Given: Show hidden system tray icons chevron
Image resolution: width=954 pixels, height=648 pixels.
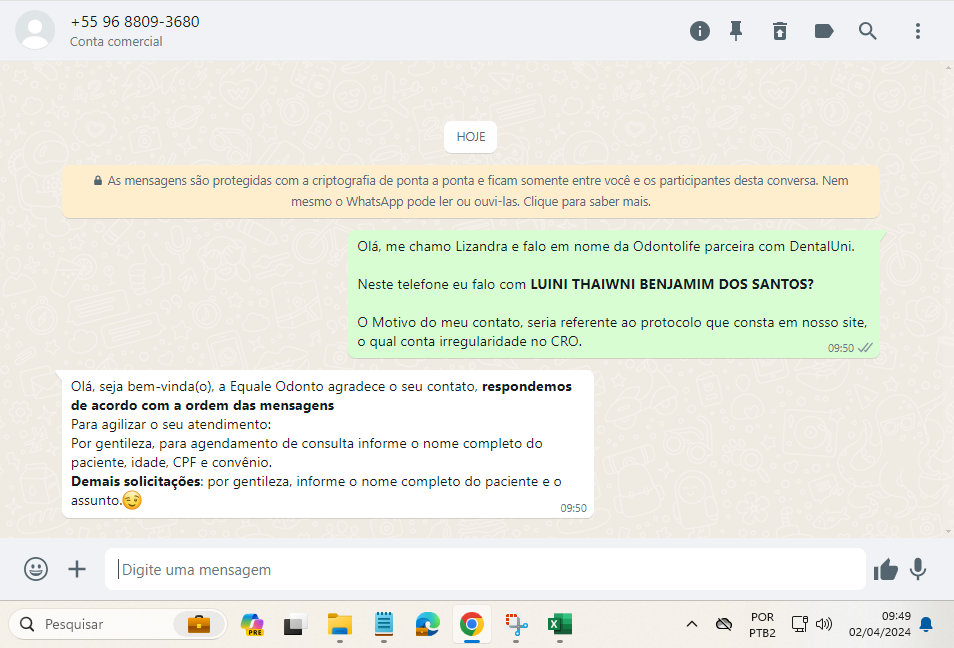Looking at the screenshot, I should tap(691, 624).
